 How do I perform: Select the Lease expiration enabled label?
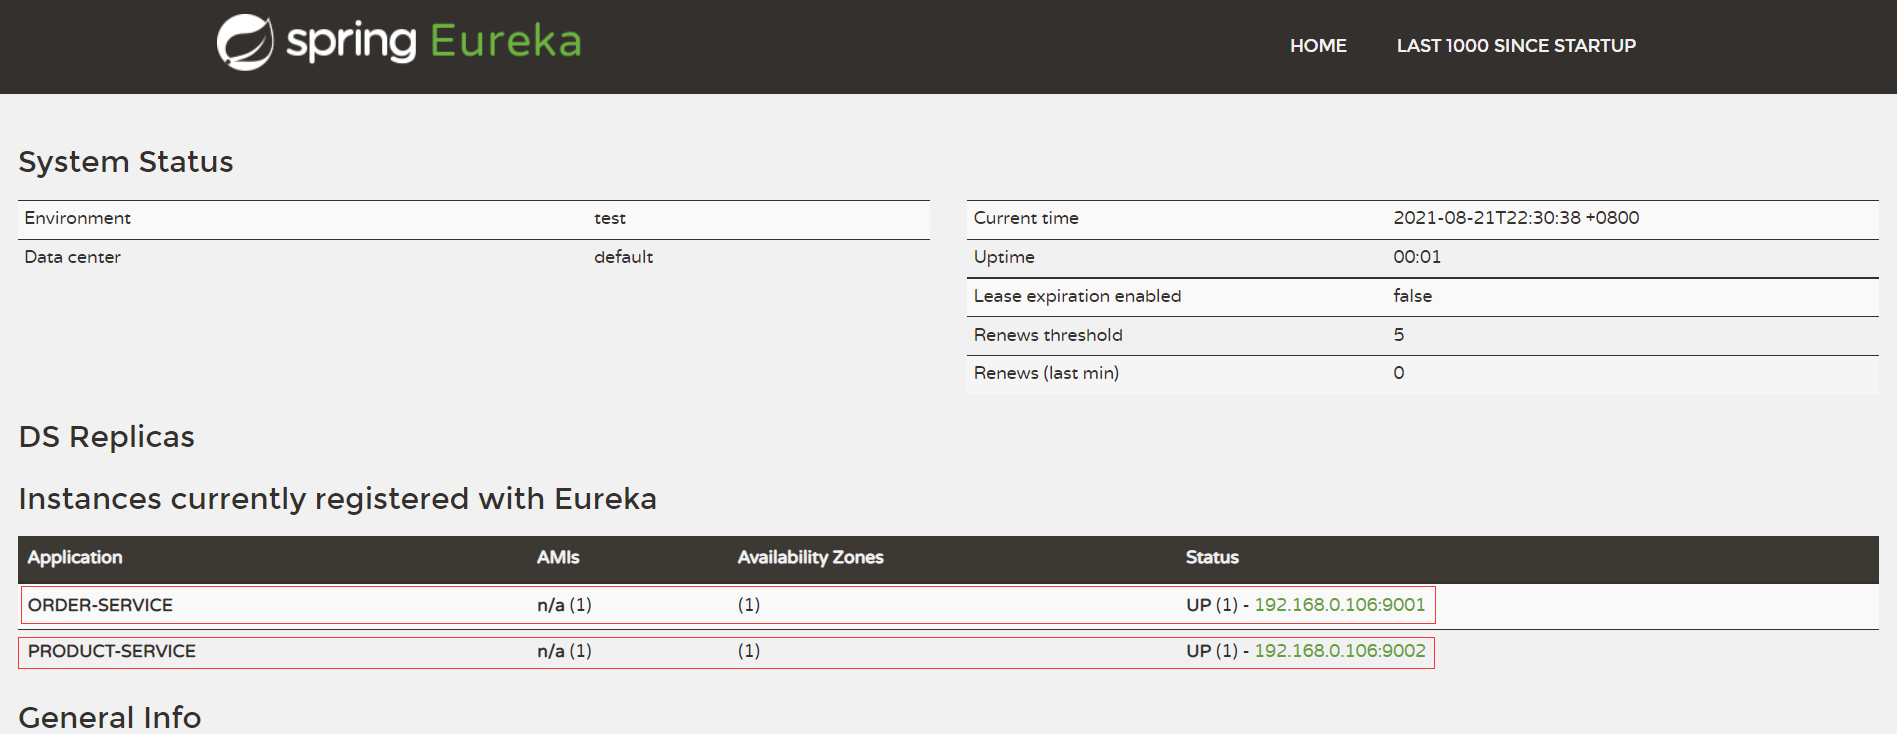tap(1078, 296)
